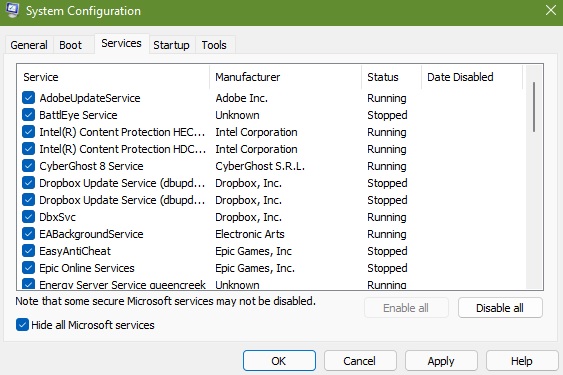
Task: Click the OK button
Action: [x=279, y=361]
